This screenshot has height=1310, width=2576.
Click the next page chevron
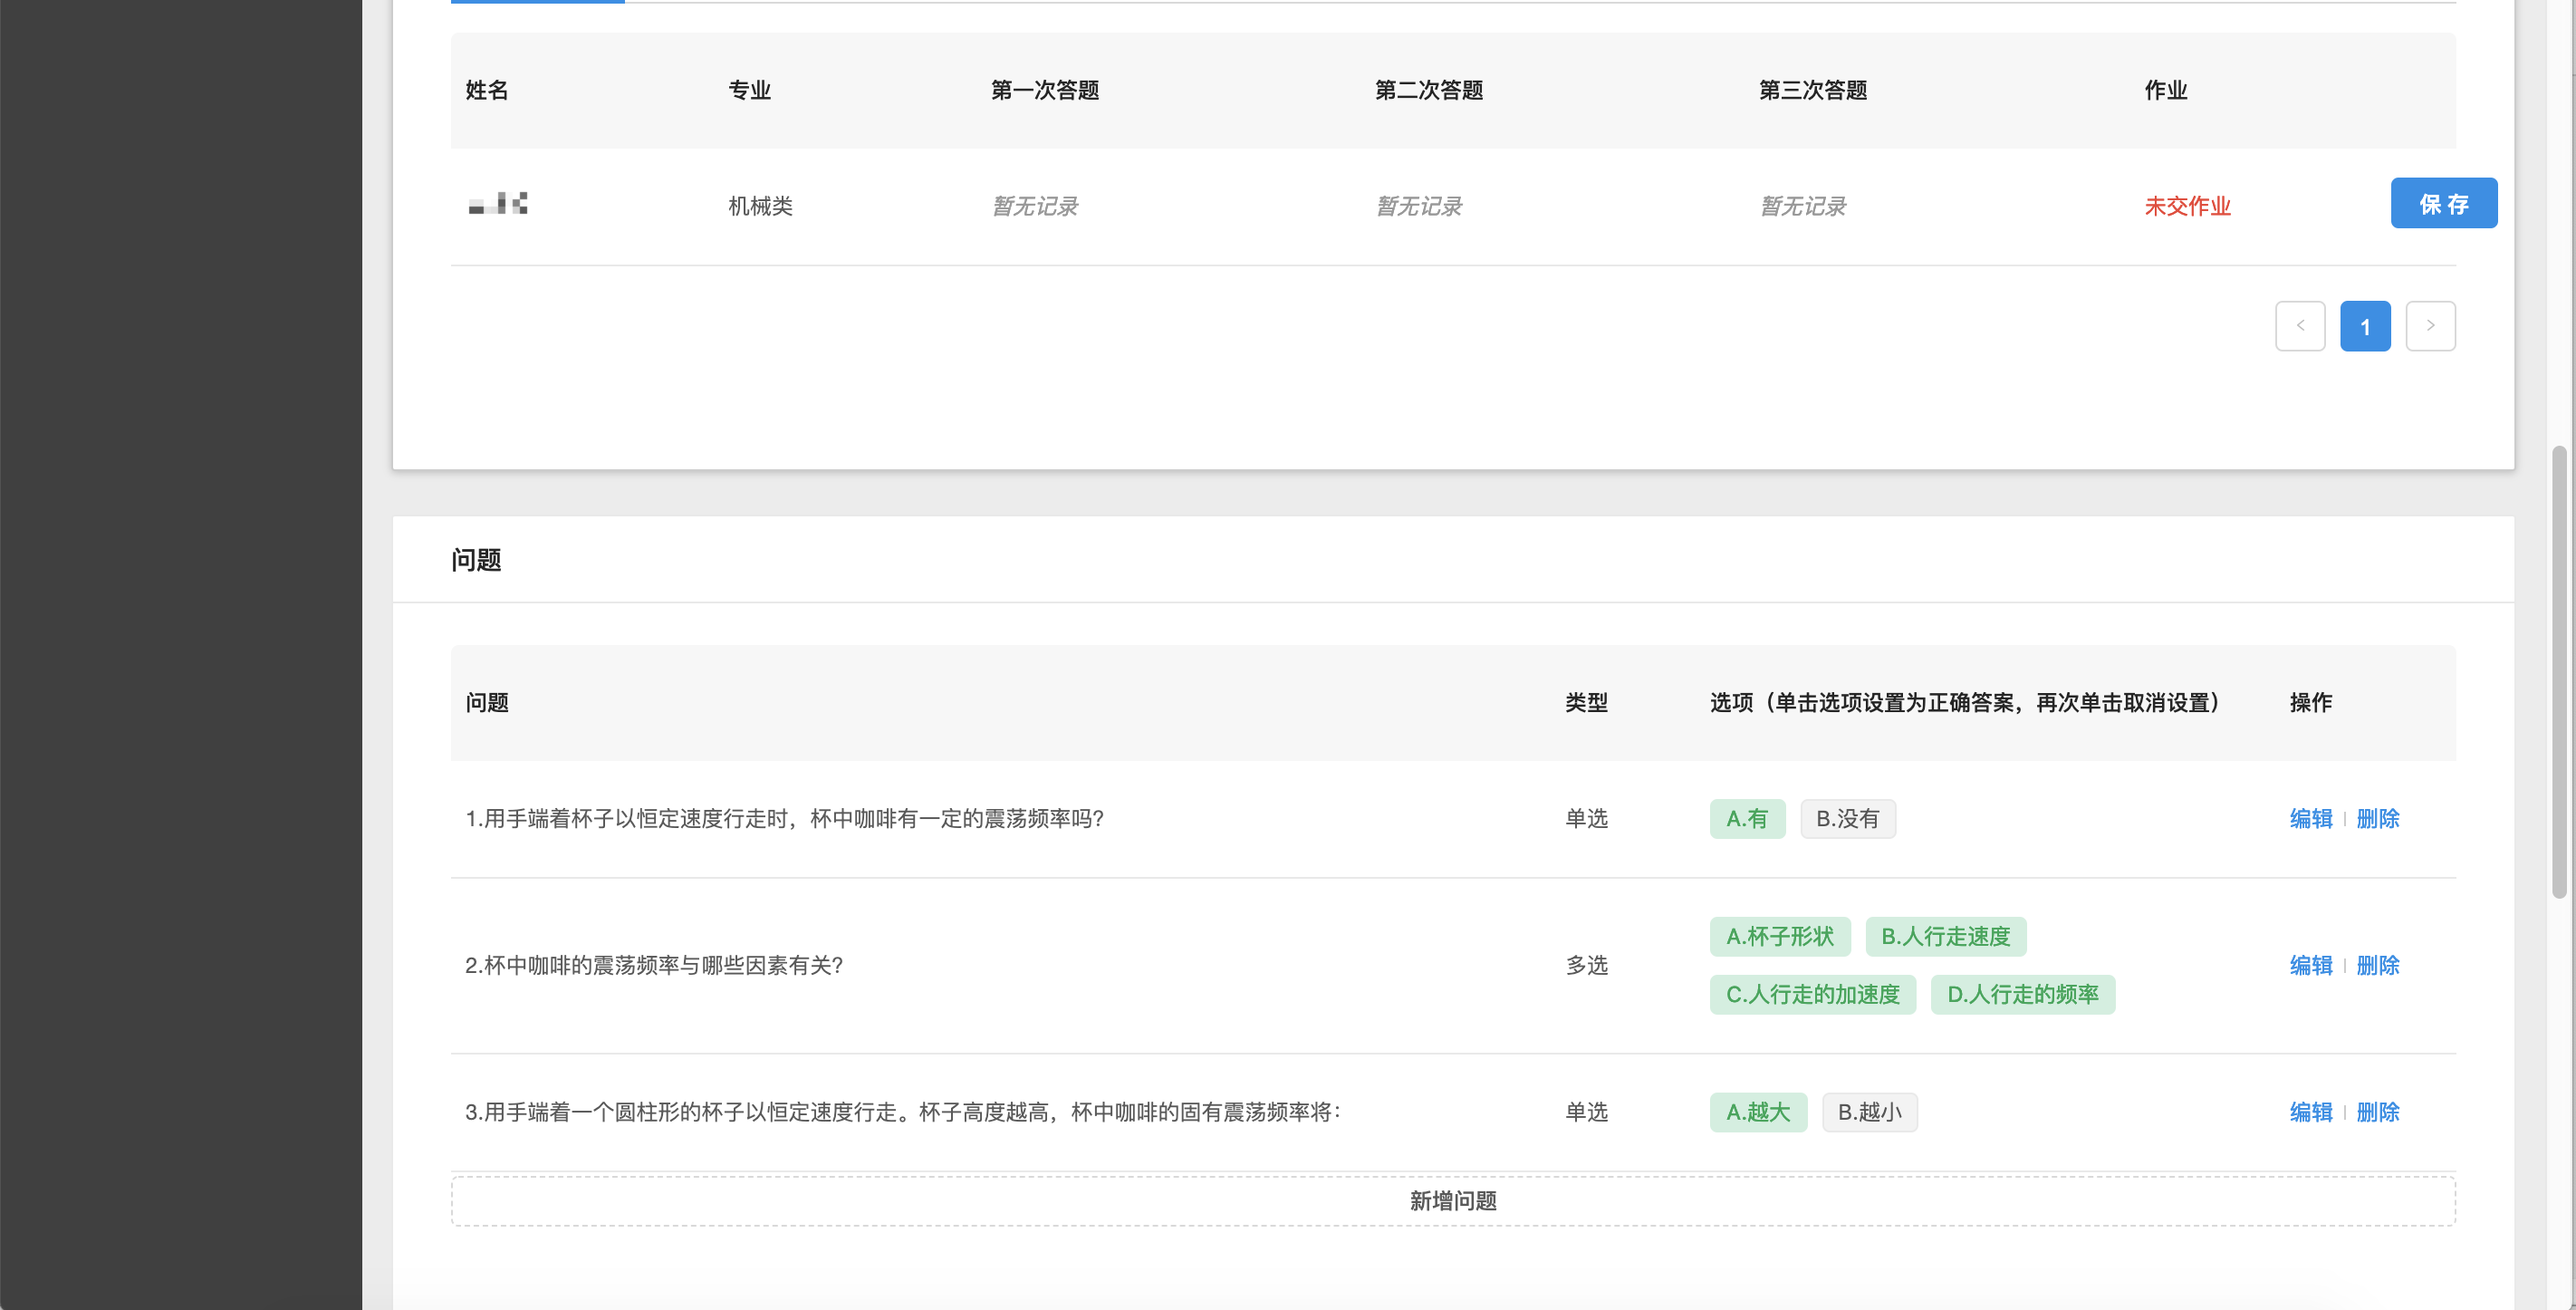click(2431, 326)
